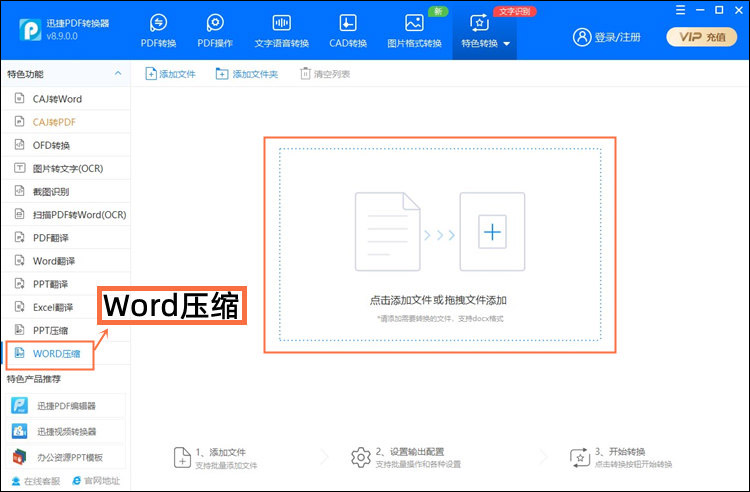Screen dimensions: 750x492
Task: Select 扫描PDF转Word(OCR) in sidebar
Action: tap(66, 215)
